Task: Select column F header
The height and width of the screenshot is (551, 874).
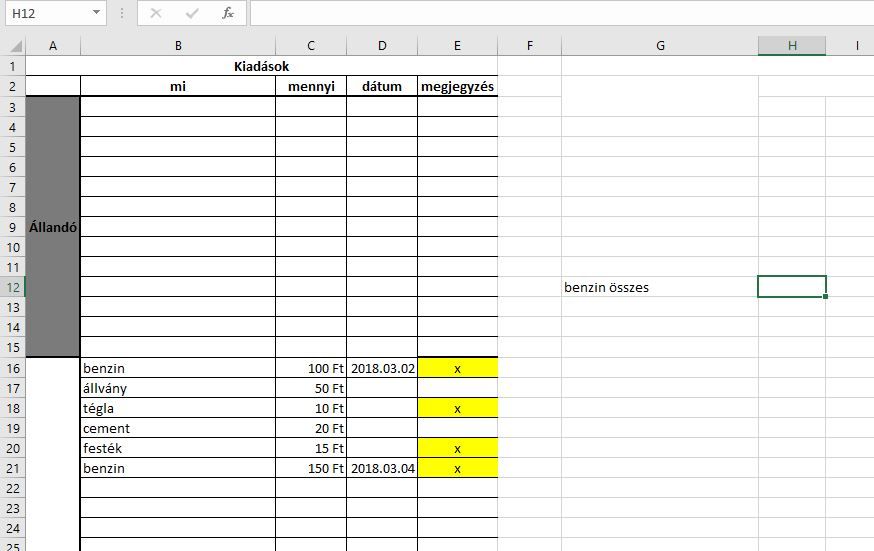Action: (530, 46)
